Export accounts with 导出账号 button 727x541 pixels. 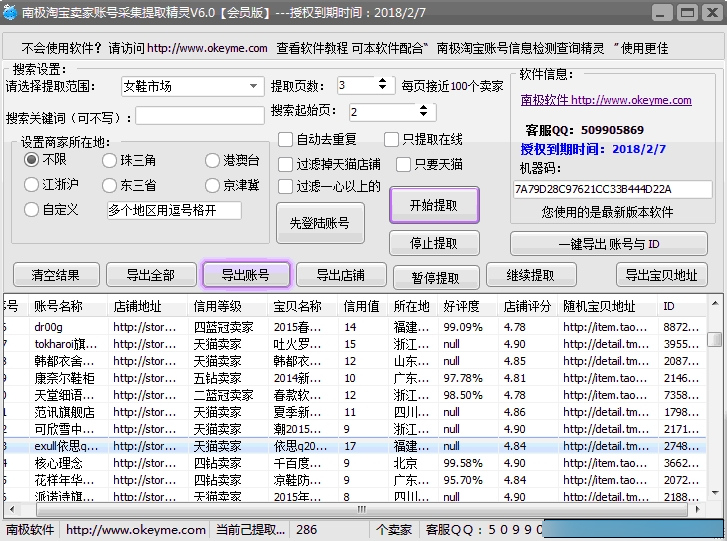coord(246,275)
